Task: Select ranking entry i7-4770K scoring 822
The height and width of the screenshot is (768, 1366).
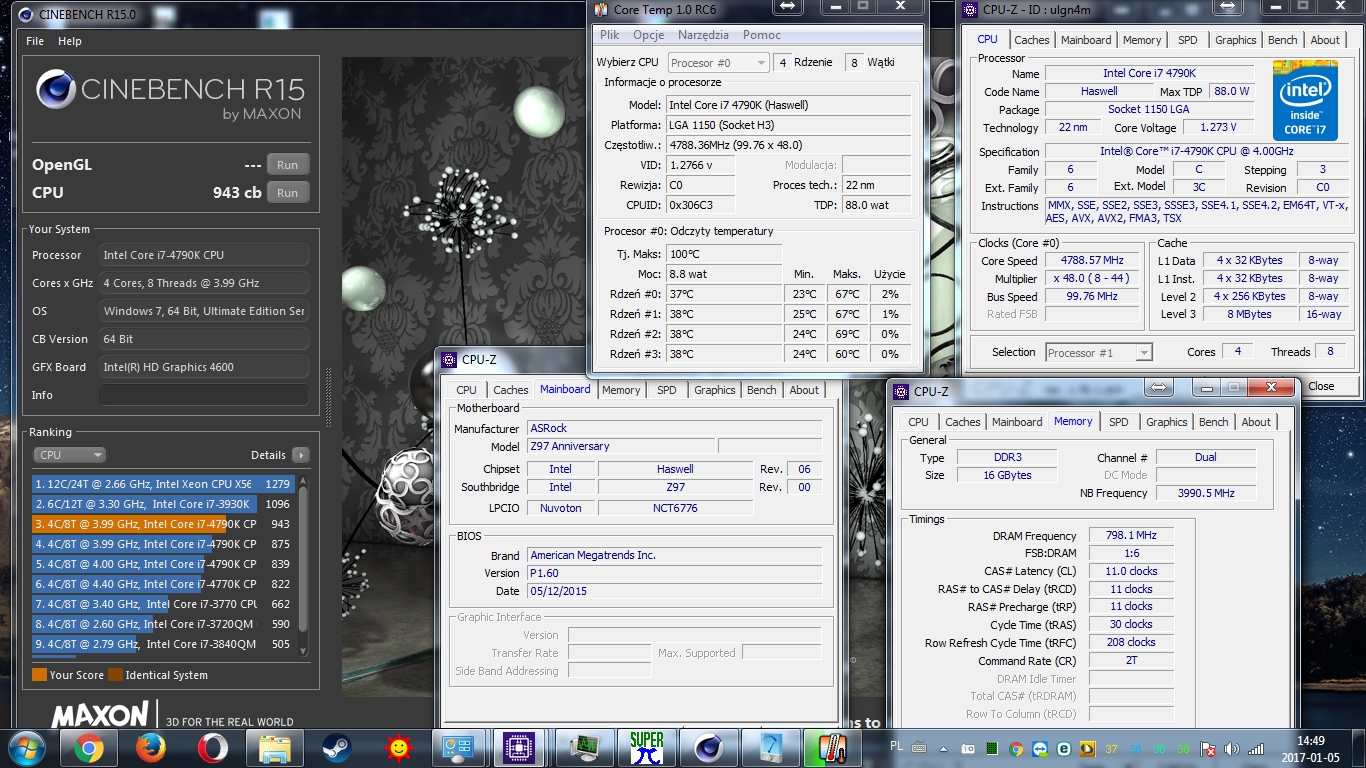Action: pyautogui.click(x=164, y=584)
